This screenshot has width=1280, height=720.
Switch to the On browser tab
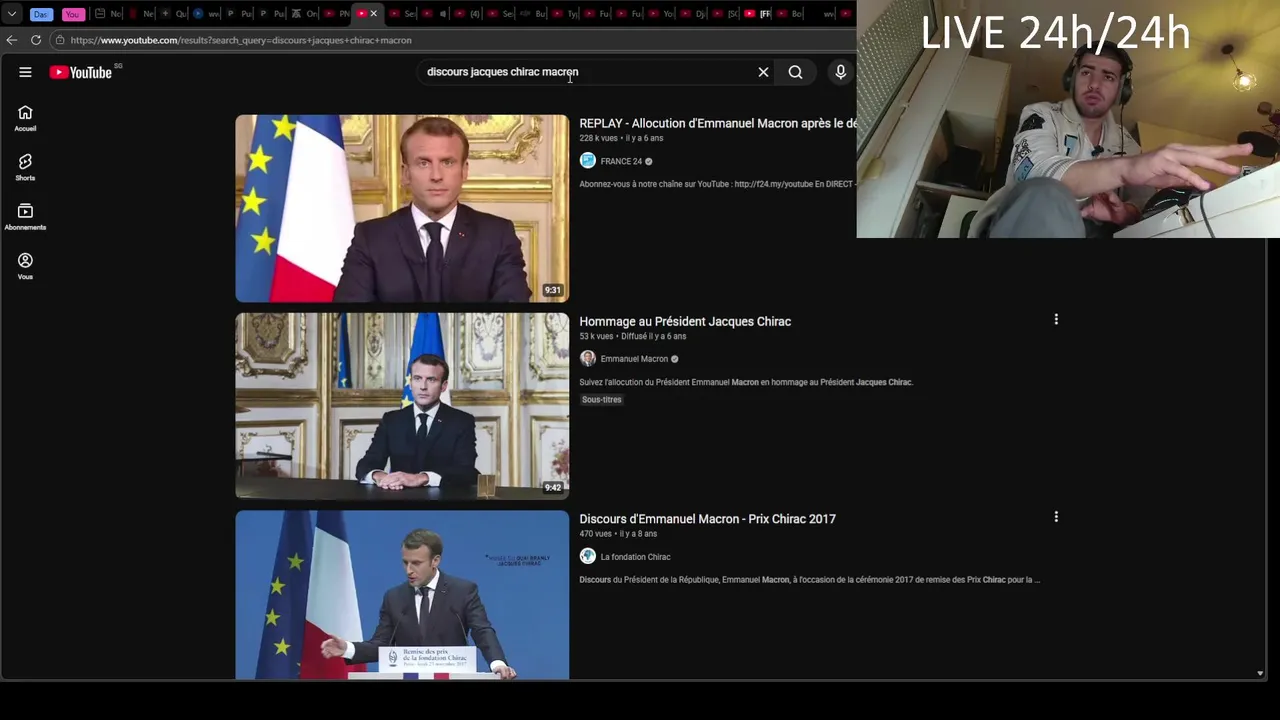(x=304, y=14)
